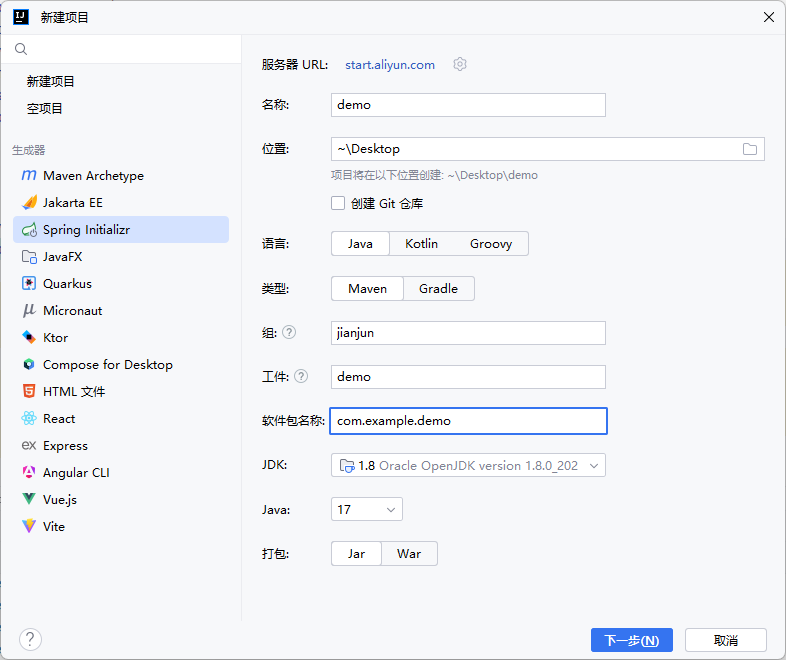Close the 新建项目 dialog

coord(769,17)
